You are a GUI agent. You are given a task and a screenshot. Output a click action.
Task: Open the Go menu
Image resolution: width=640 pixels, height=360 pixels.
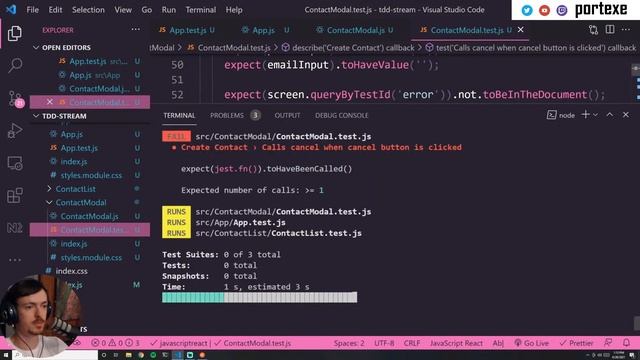[147, 10]
